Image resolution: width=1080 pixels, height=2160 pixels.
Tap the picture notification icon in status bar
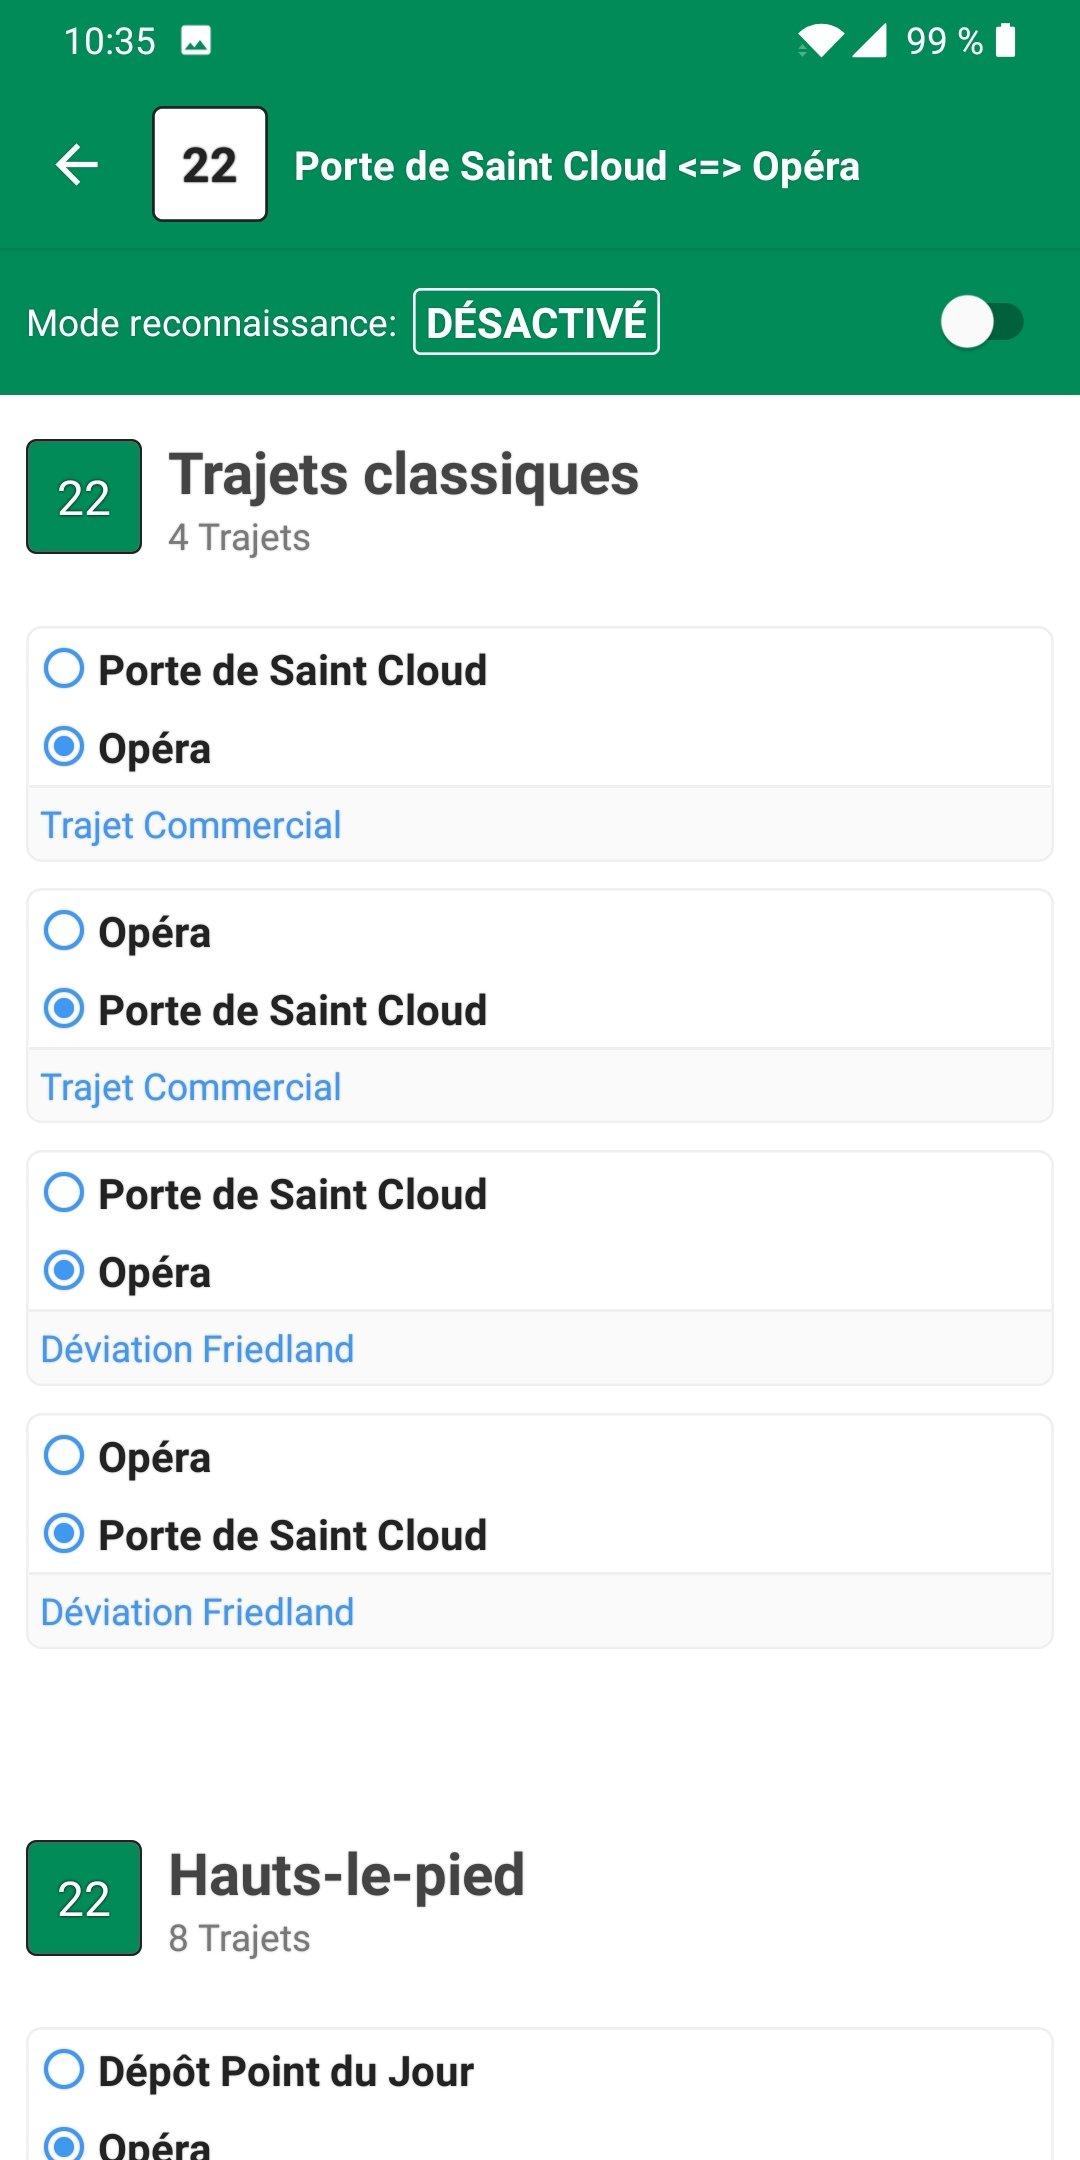pyautogui.click(x=196, y=41)
